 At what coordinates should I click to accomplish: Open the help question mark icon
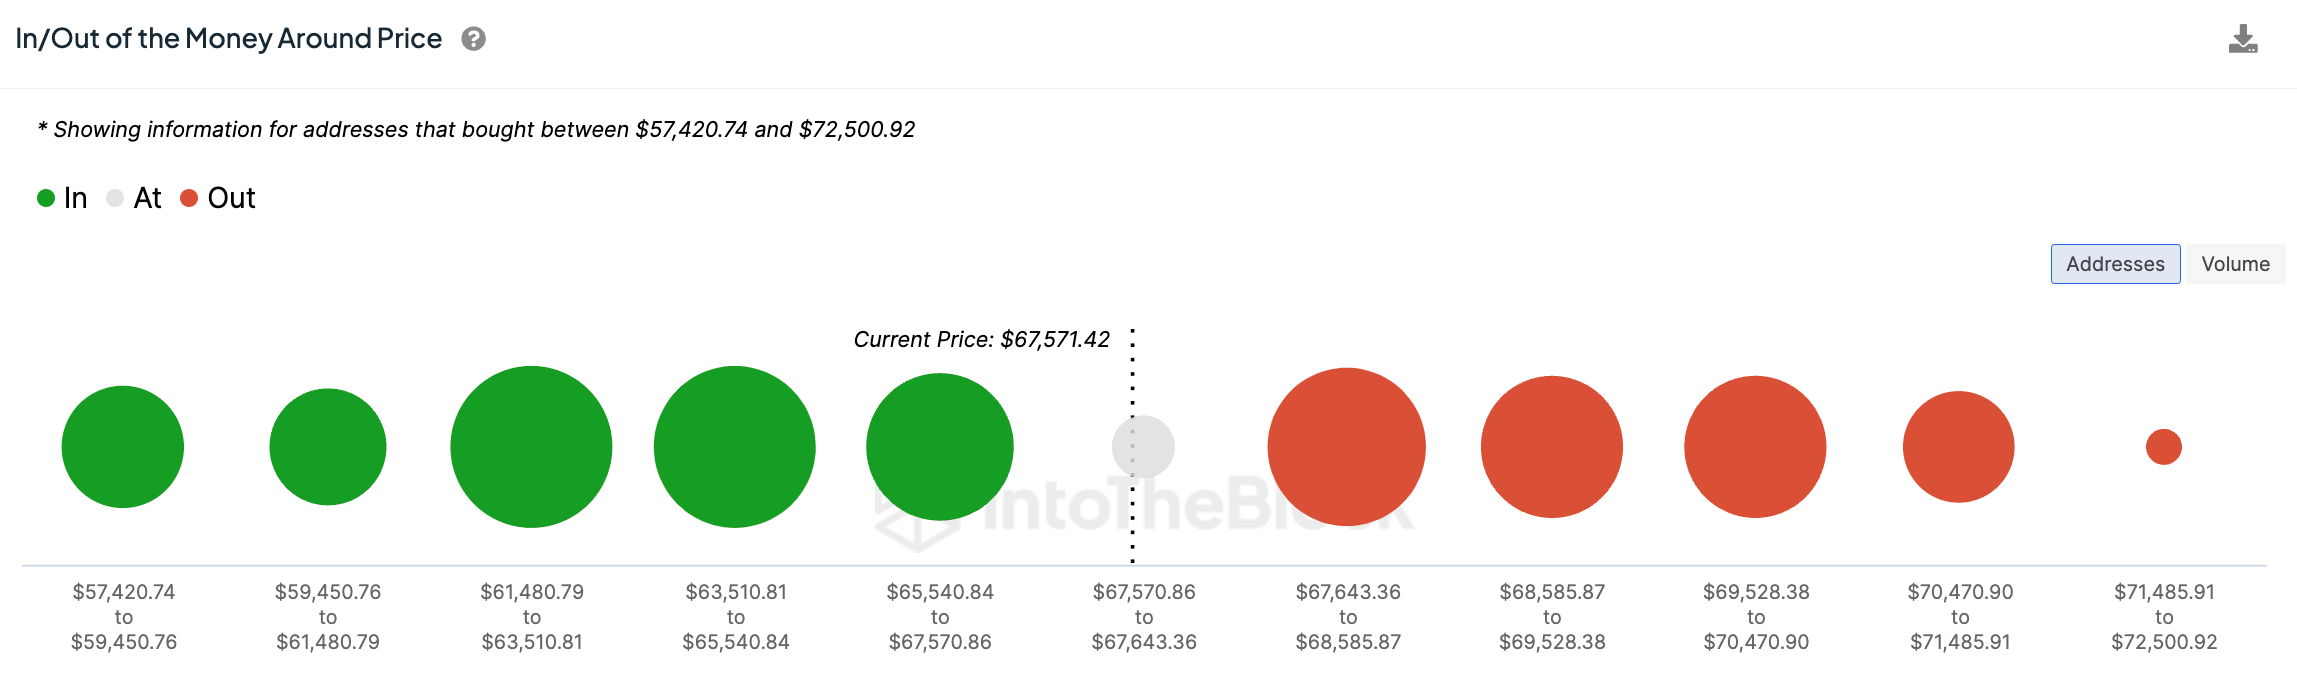tap(473, 39)
